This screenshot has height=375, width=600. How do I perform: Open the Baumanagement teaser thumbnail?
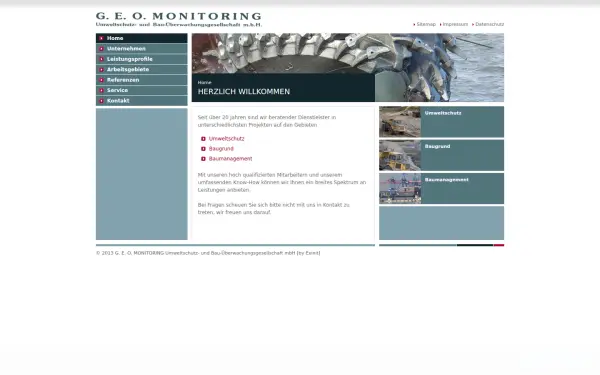point(400,188)
